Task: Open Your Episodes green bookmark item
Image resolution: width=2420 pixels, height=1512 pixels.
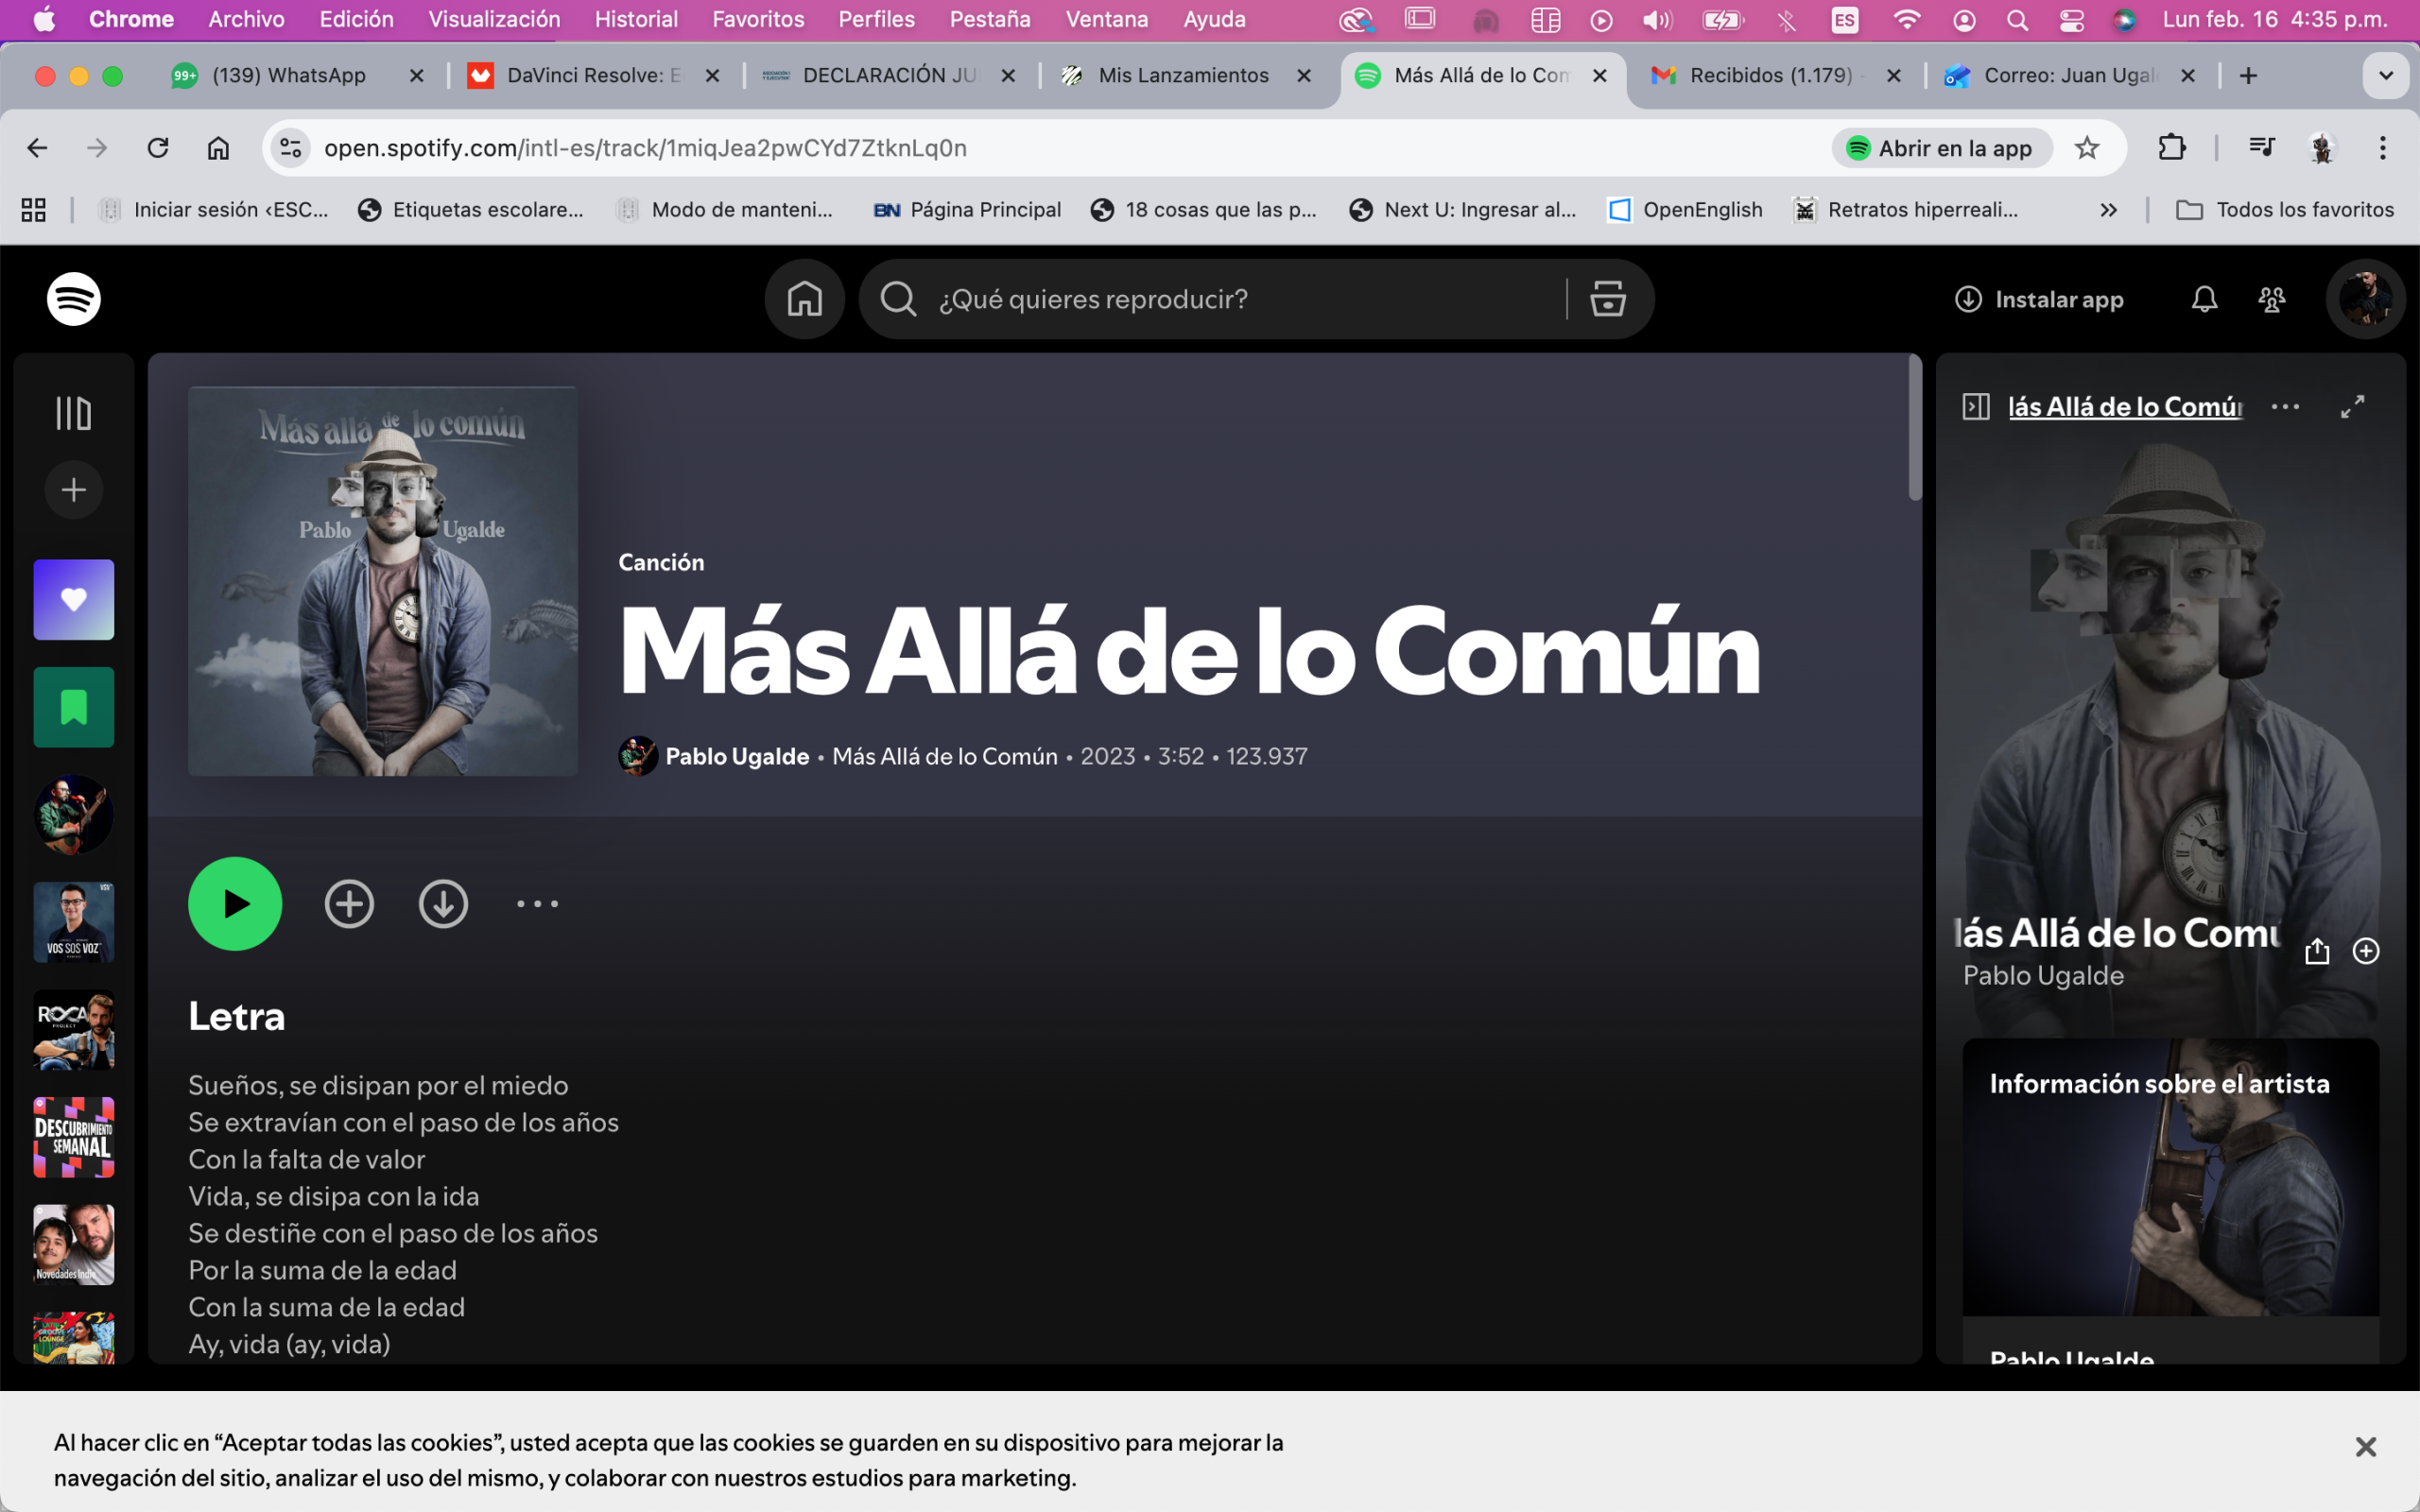Action: coord(74,707)
